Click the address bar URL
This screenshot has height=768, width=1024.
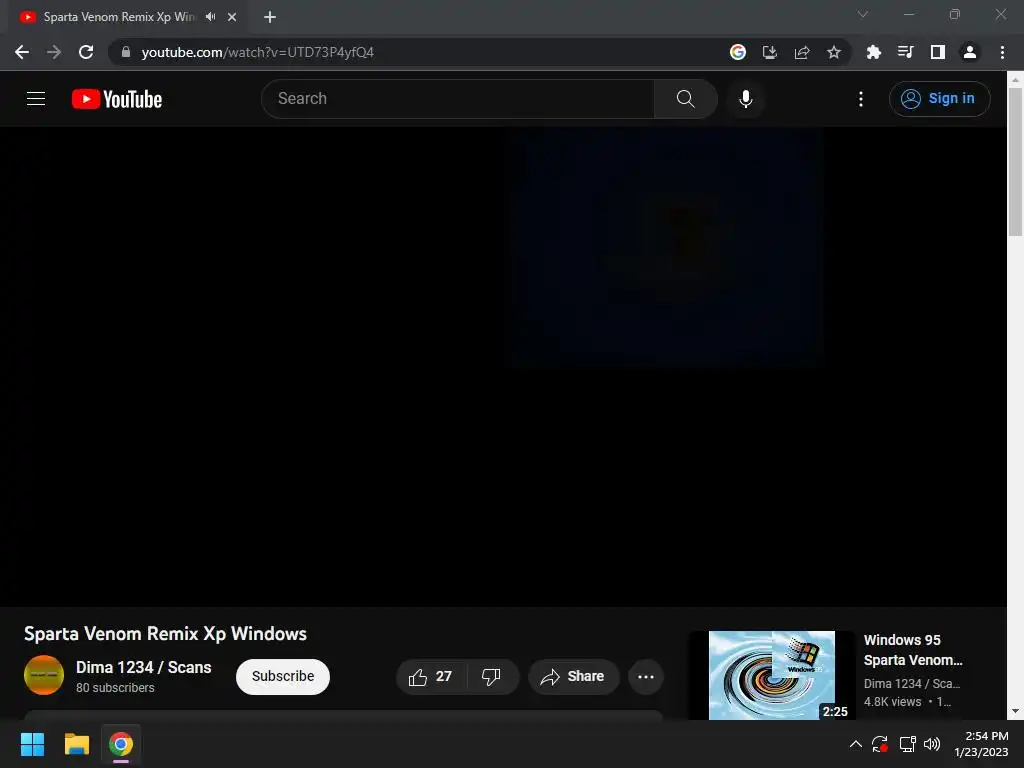[x=257, y=52]
